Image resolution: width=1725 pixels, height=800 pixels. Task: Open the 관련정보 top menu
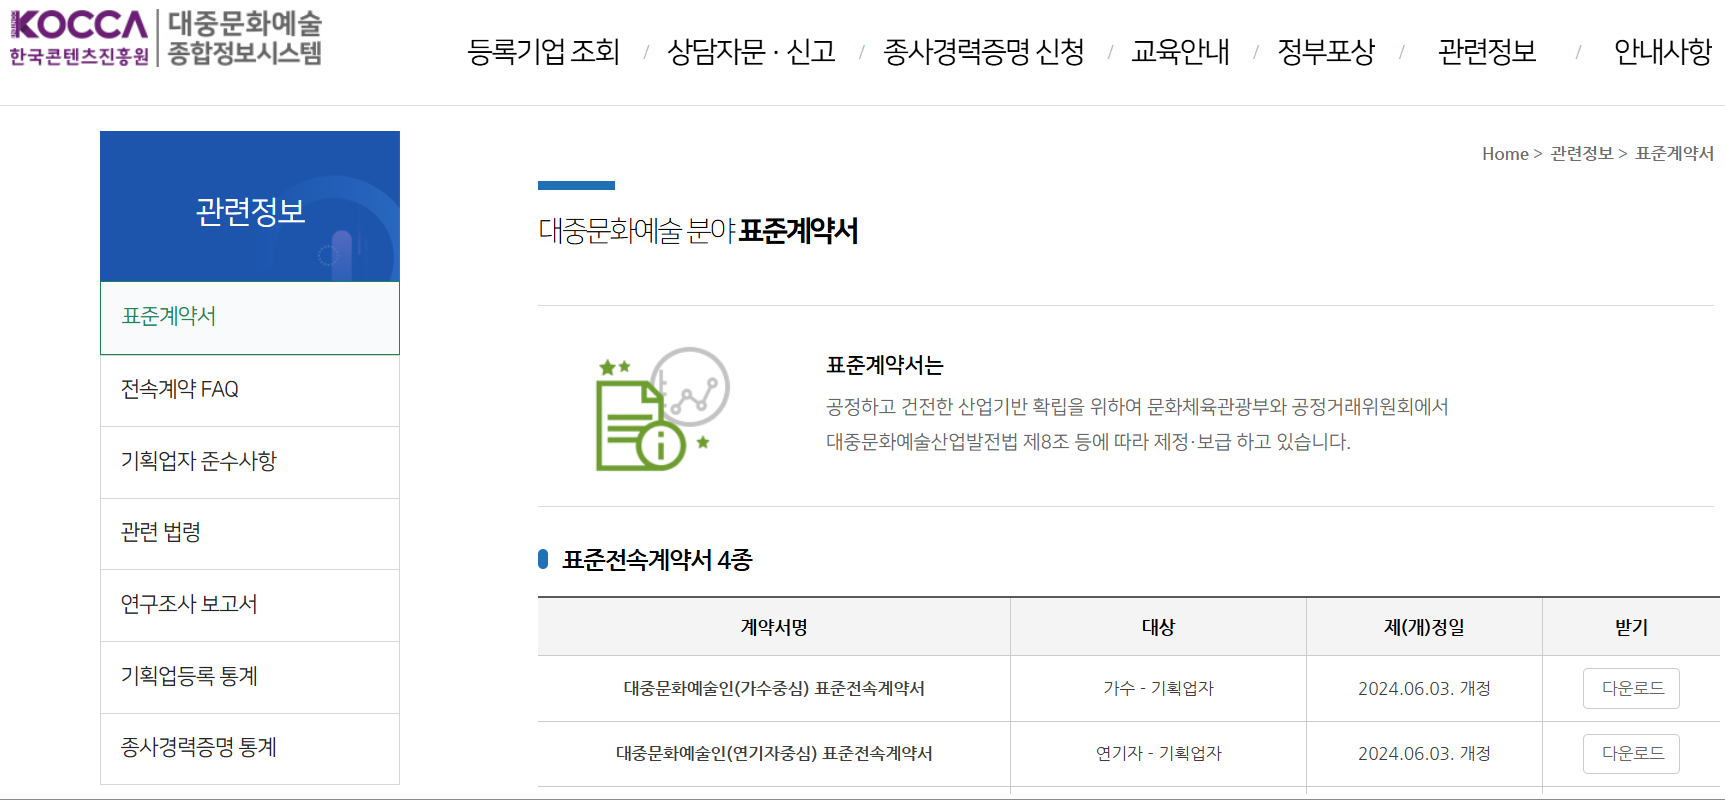pyautogui.click(x=1487, y=51)
